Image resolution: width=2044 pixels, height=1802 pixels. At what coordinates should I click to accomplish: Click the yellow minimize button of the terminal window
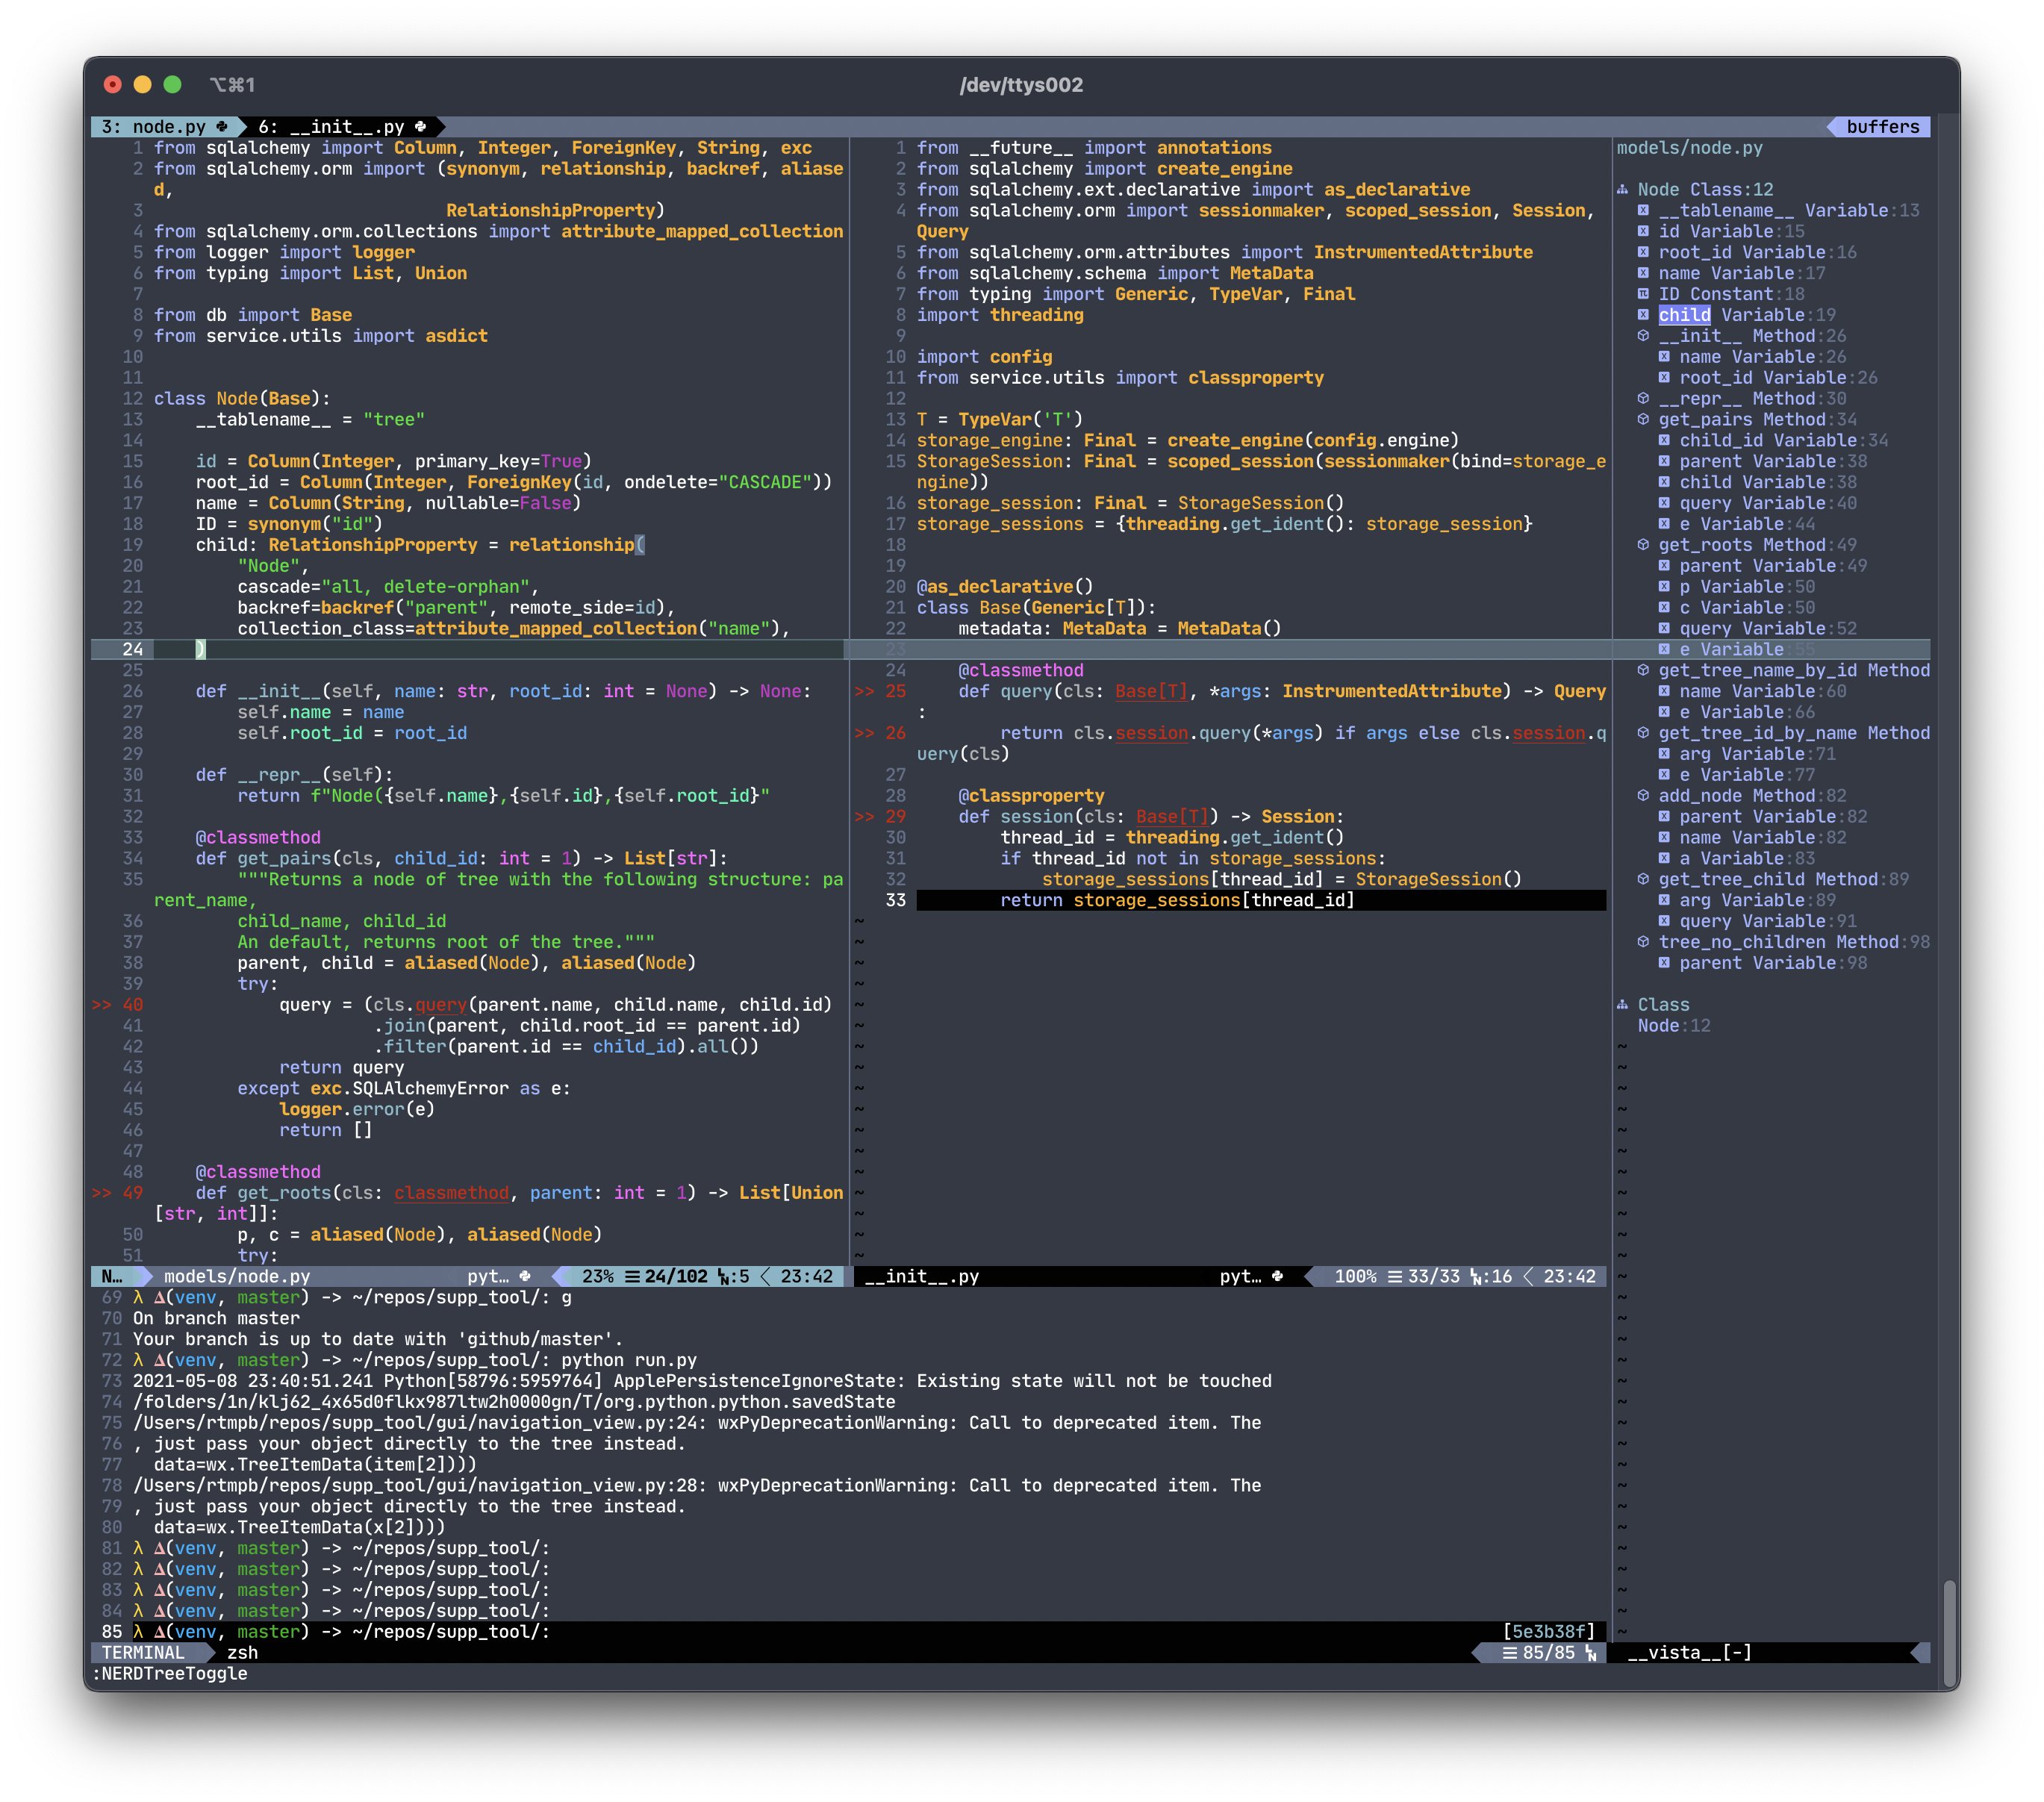click(143, 85)
